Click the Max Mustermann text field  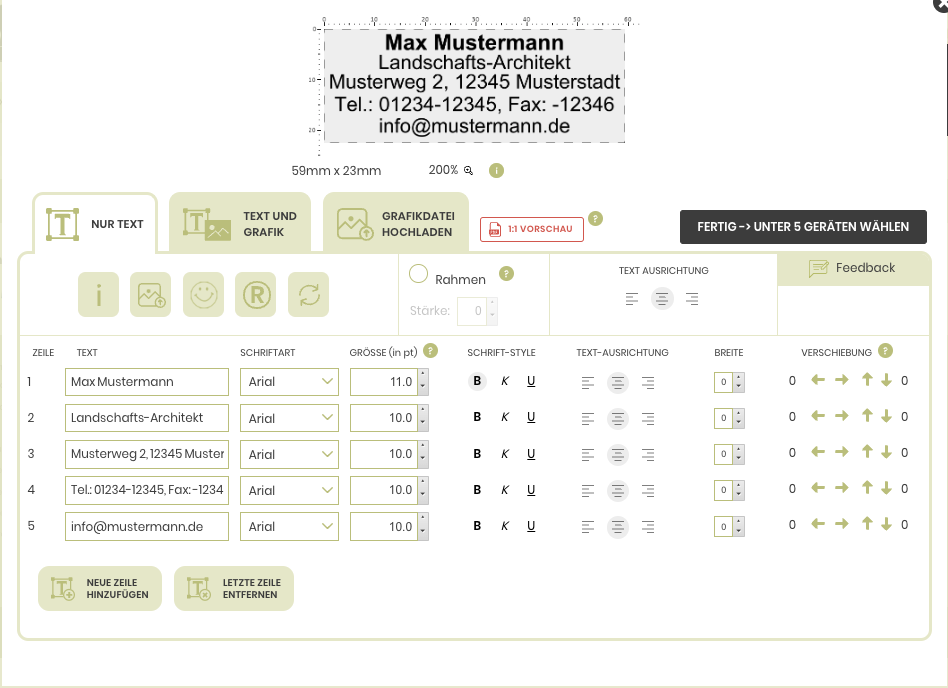(147, 382)
